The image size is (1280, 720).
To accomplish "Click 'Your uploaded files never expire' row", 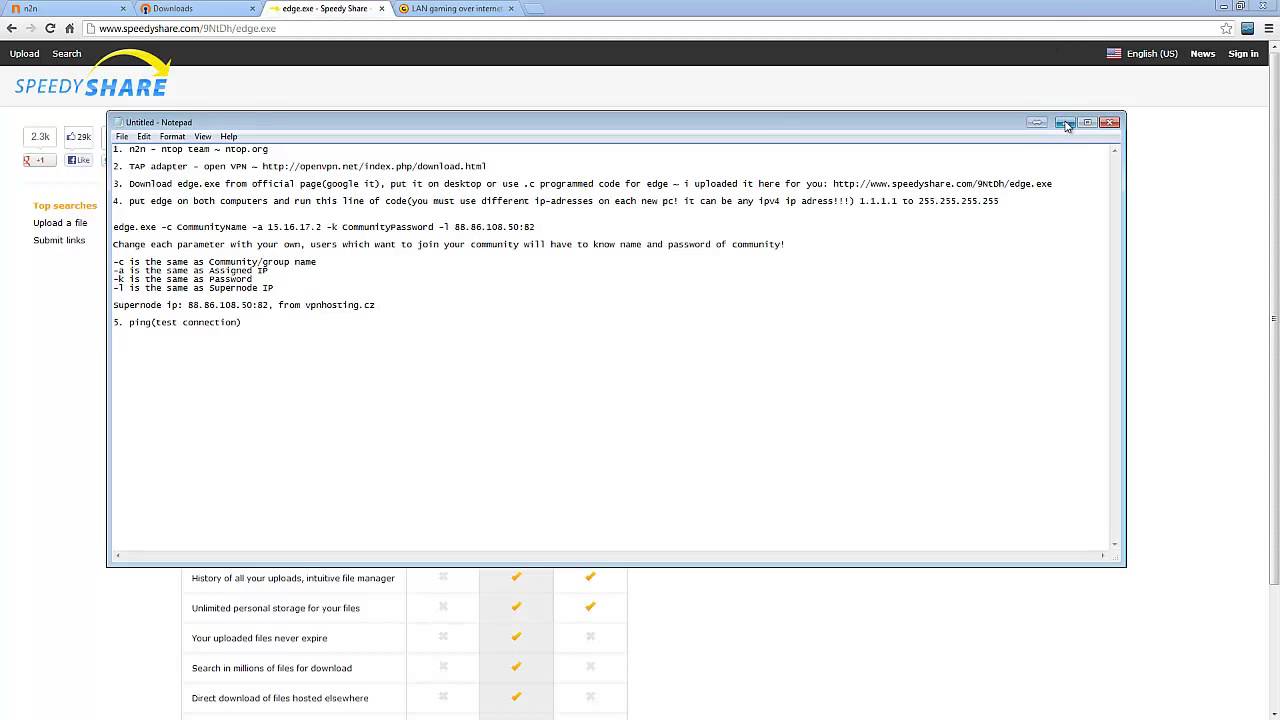I will coord(404,638).
